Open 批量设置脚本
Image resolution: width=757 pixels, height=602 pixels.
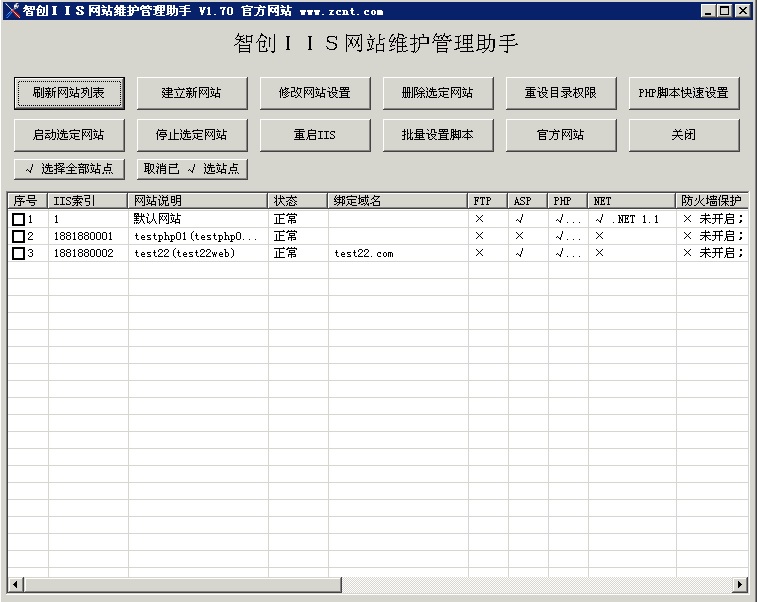point(438,135)
